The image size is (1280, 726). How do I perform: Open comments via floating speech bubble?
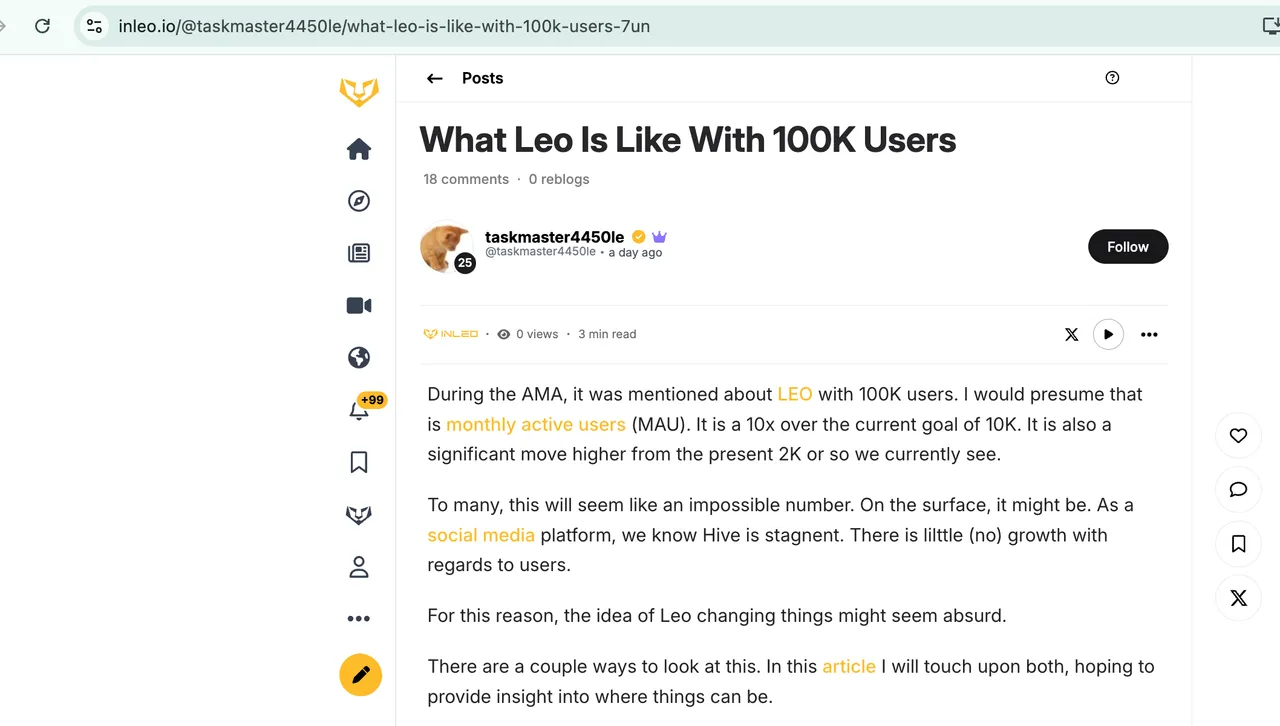click(1238, 489)
